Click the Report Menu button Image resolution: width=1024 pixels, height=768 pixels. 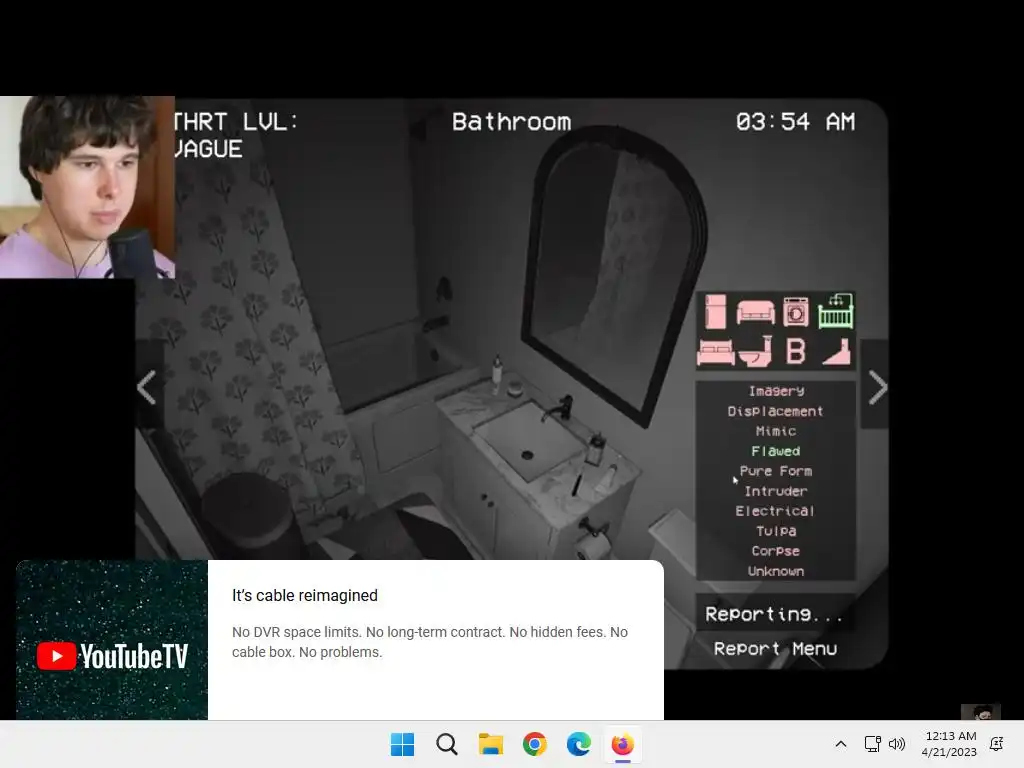click(775, 648)
